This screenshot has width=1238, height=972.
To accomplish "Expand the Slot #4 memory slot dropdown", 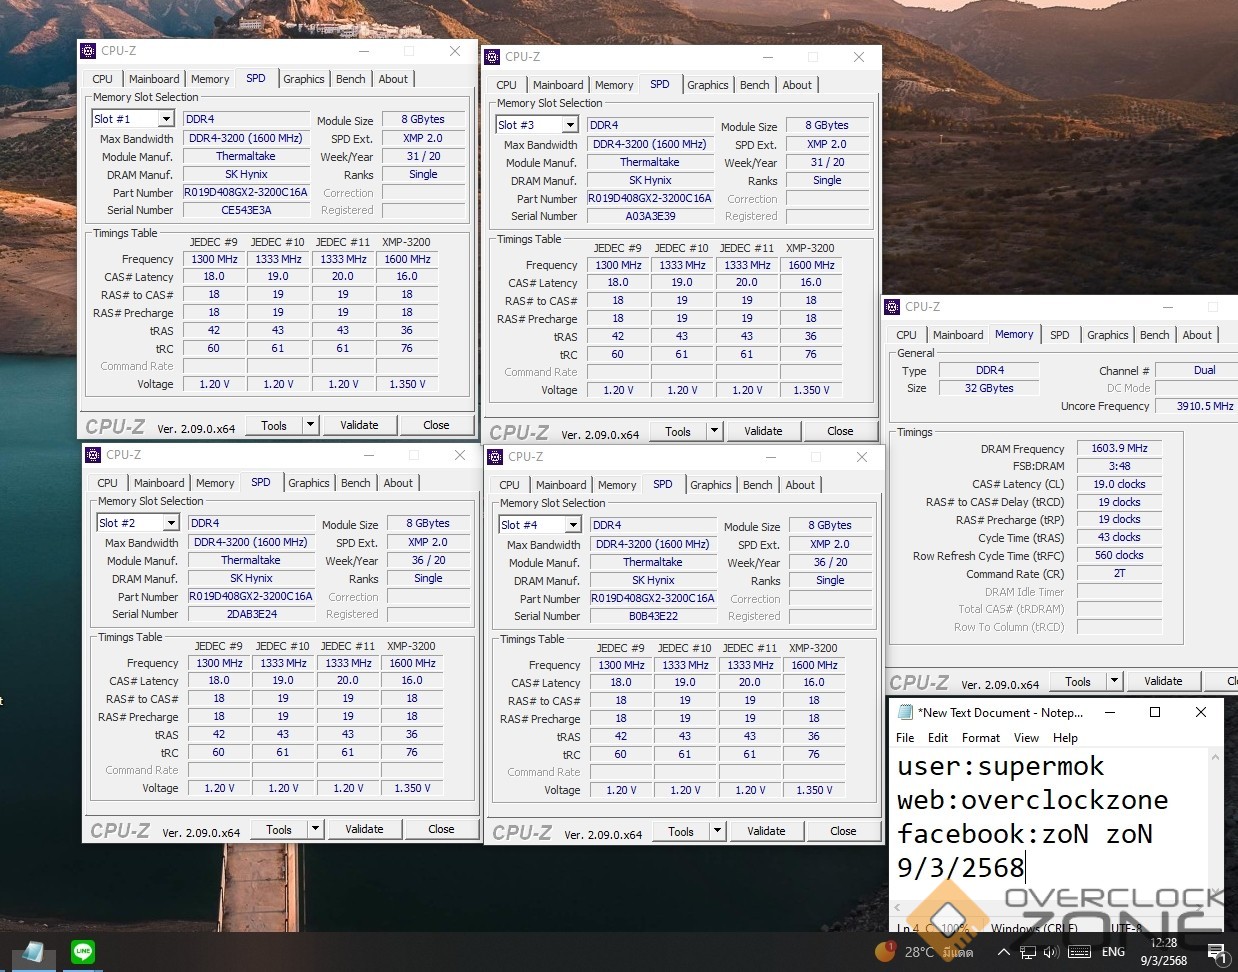I will 572,525.
